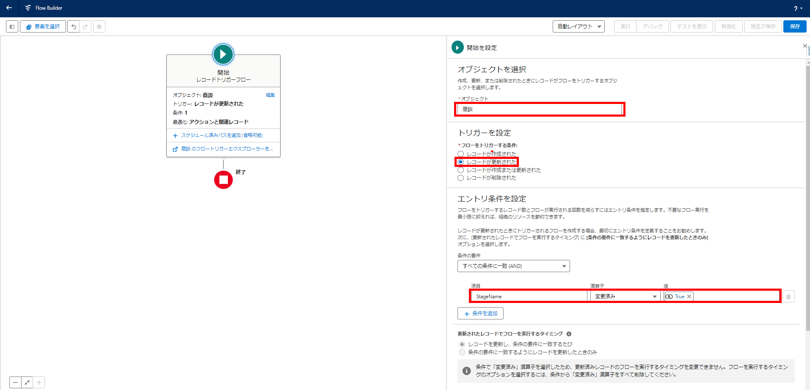The image size is (810, 390).
Task: Click the panel header start icon
Action: point(457,47)
